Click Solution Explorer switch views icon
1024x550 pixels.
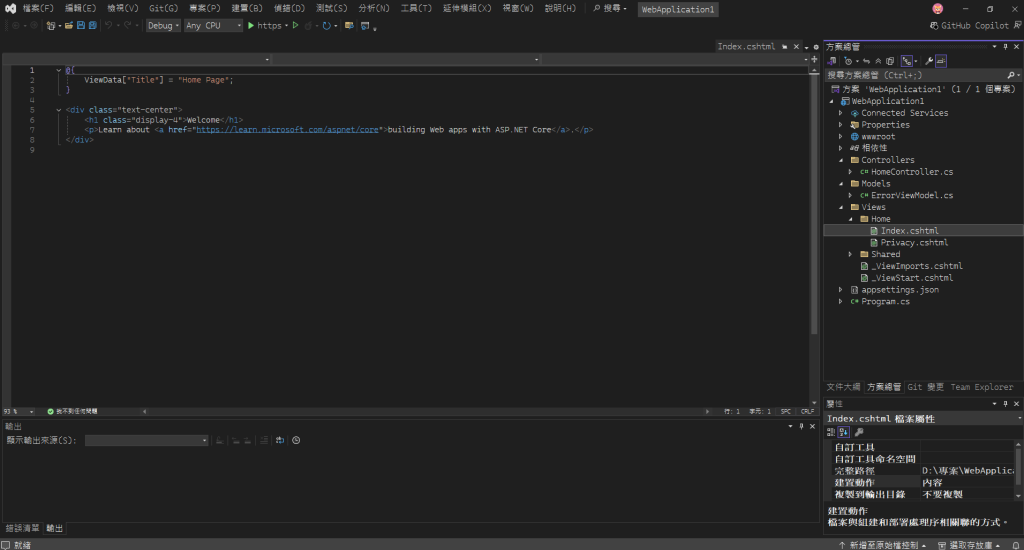coord(832,61)
